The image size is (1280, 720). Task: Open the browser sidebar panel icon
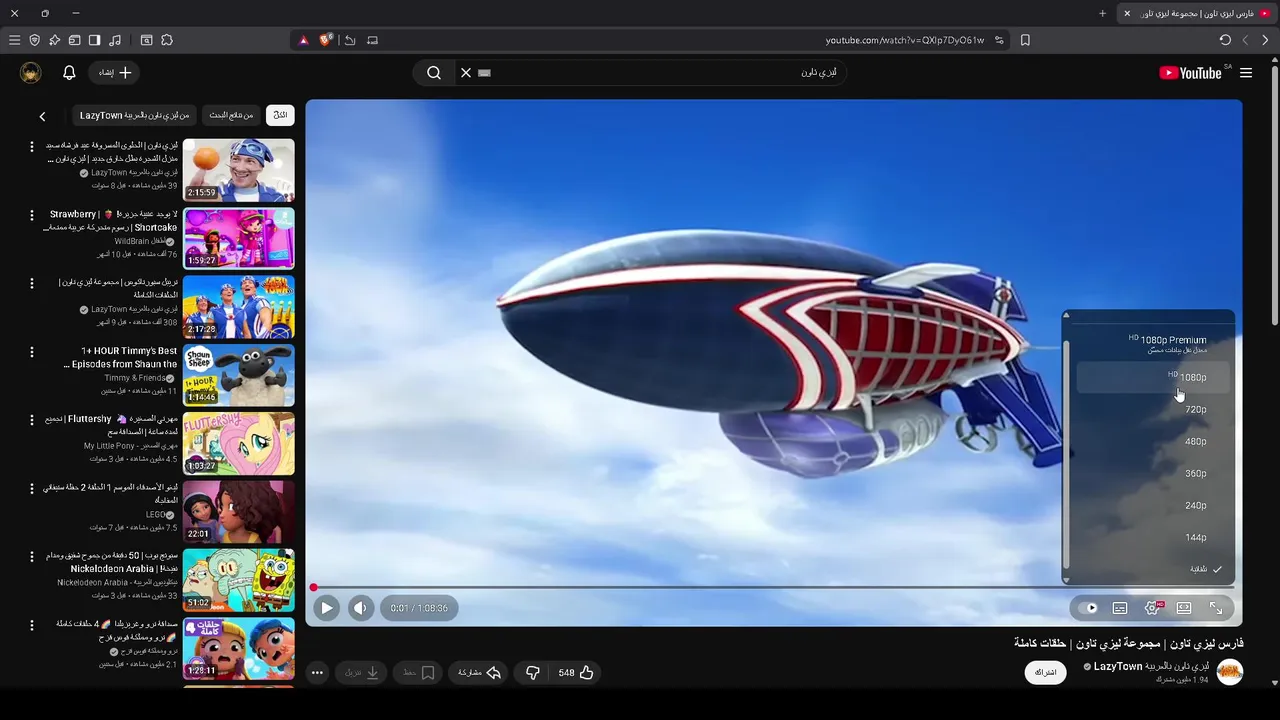[x=94, y=40]
